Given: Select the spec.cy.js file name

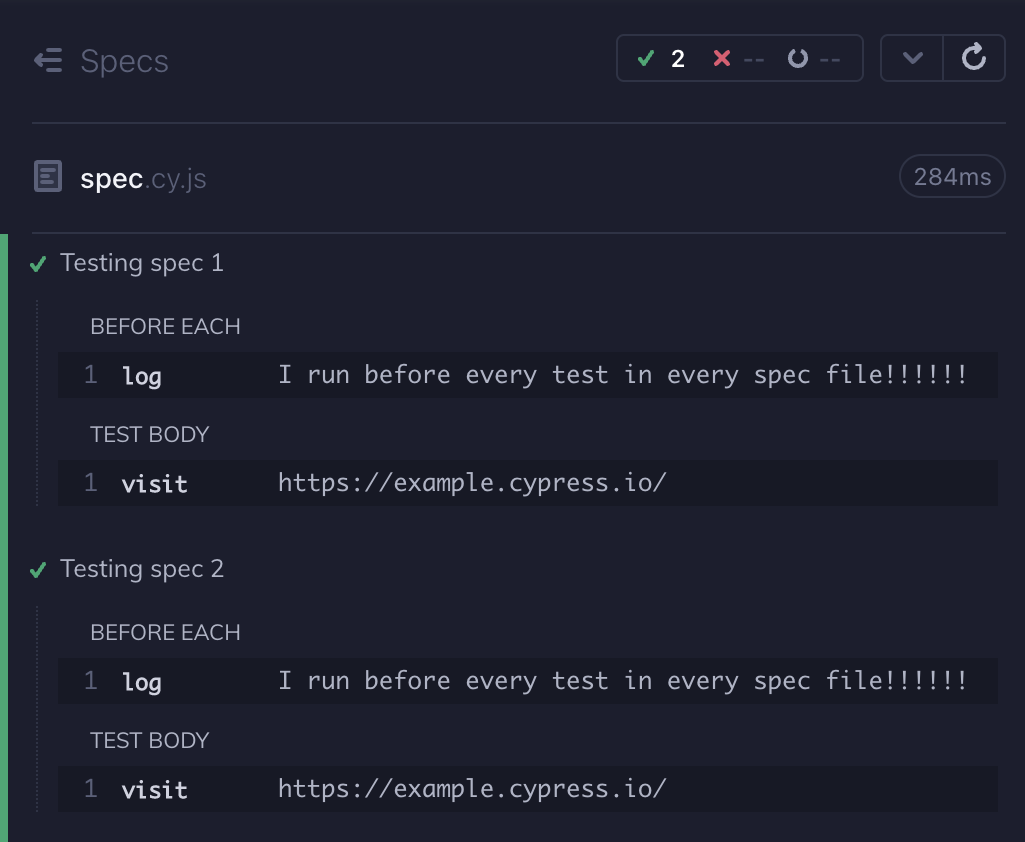Looking at the screenshot, I should (x=142, y=177).
